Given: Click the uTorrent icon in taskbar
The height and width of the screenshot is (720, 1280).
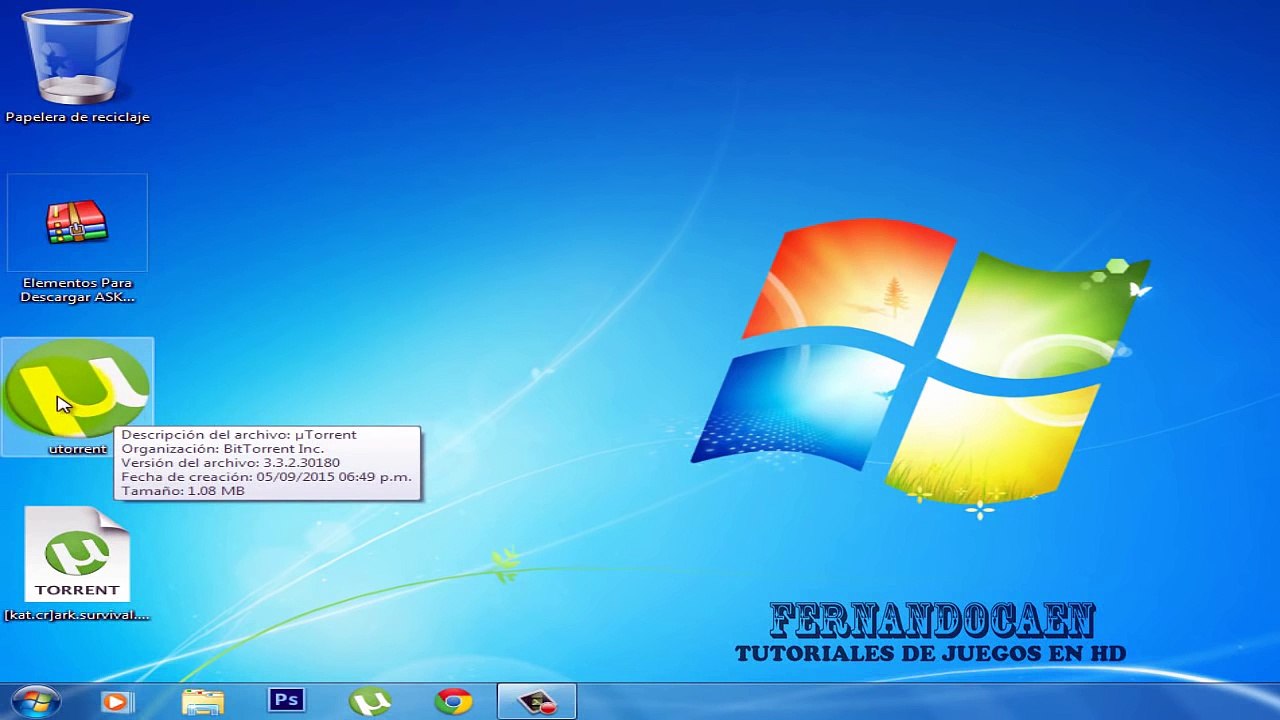Looking at the screenshot, I should [x=370, y=702].
